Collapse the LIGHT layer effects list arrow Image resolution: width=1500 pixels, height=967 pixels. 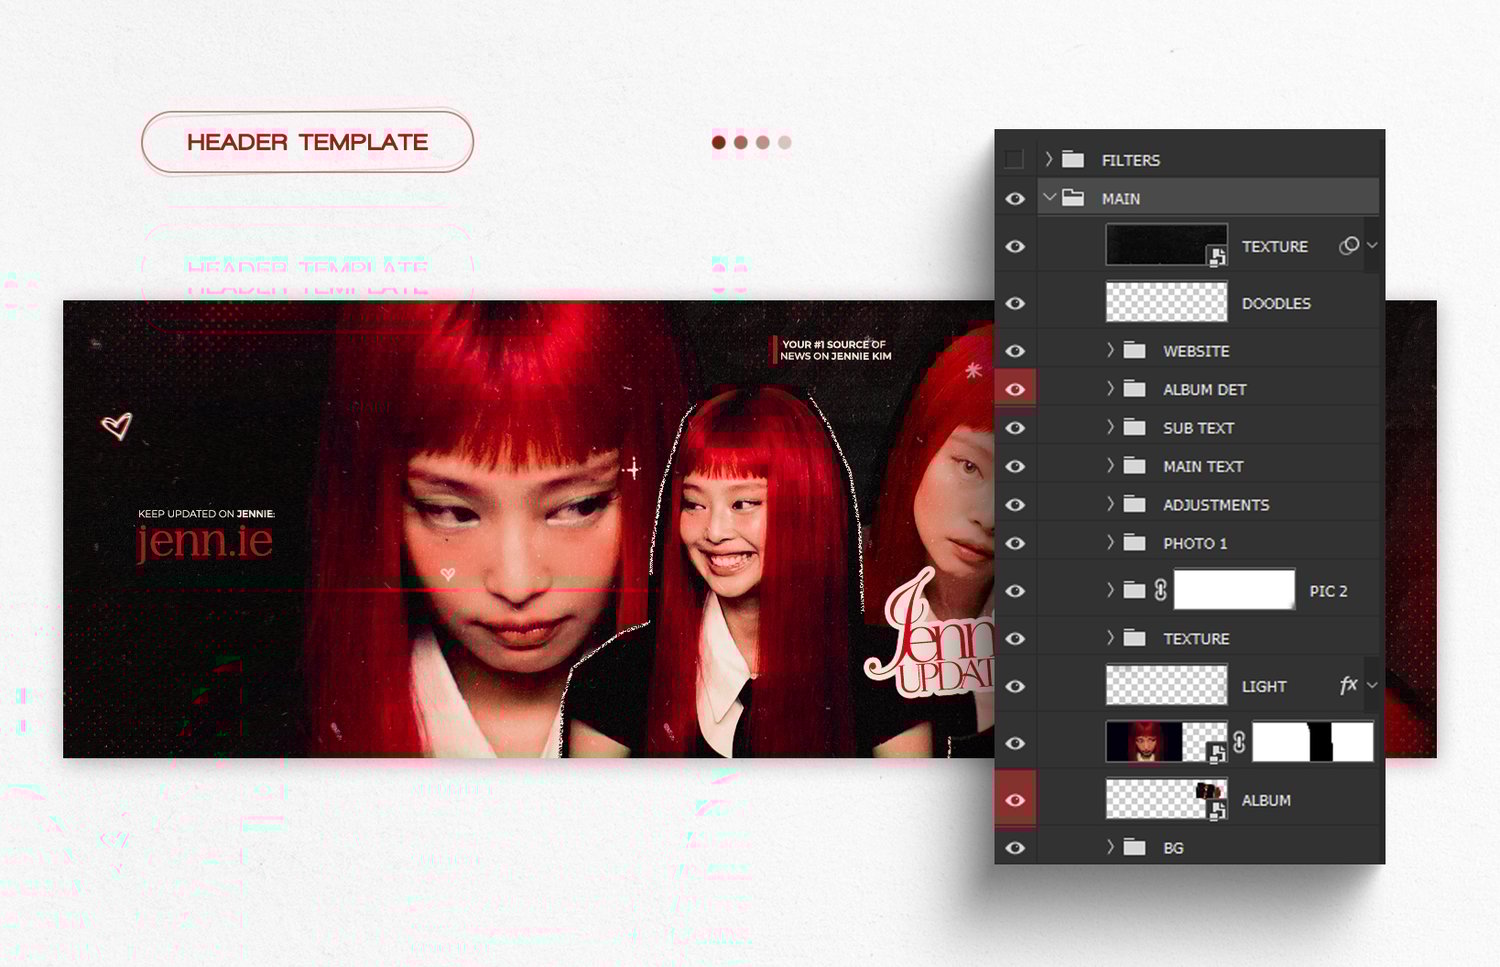click(1372, 685)
